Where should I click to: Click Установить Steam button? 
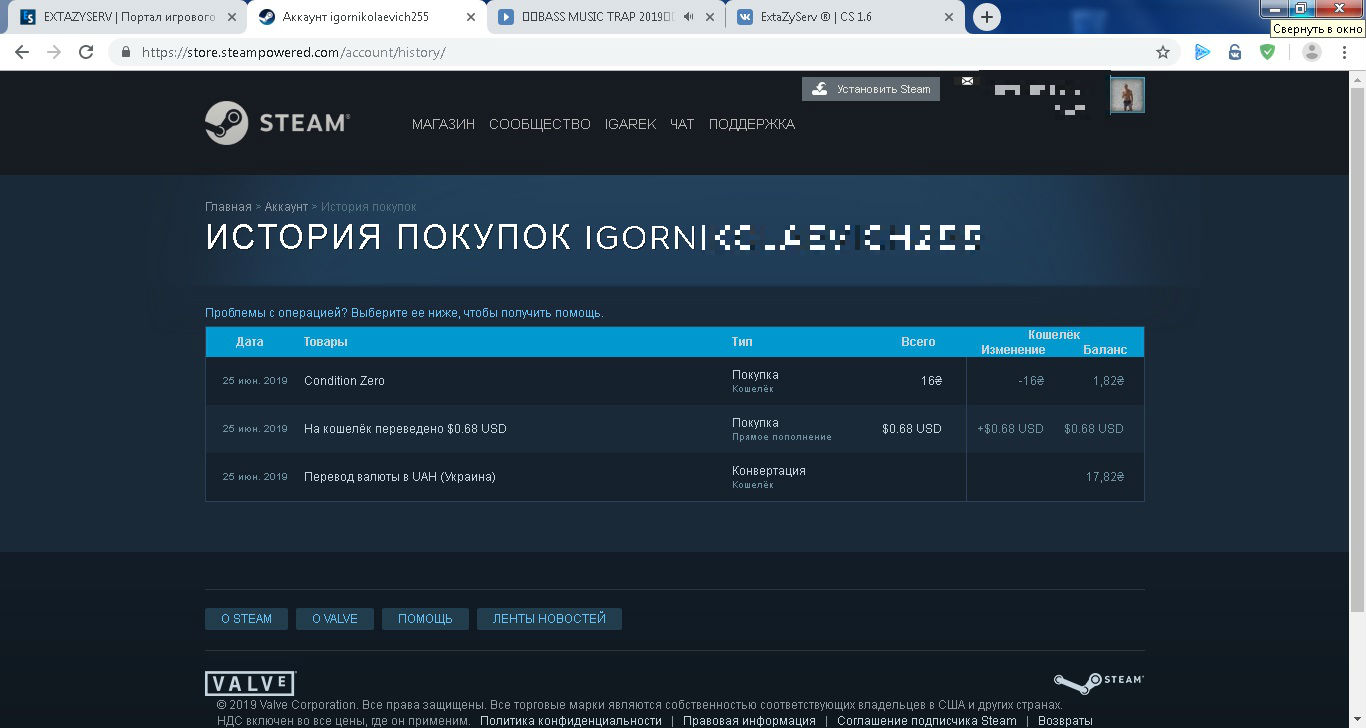point(871,89)
